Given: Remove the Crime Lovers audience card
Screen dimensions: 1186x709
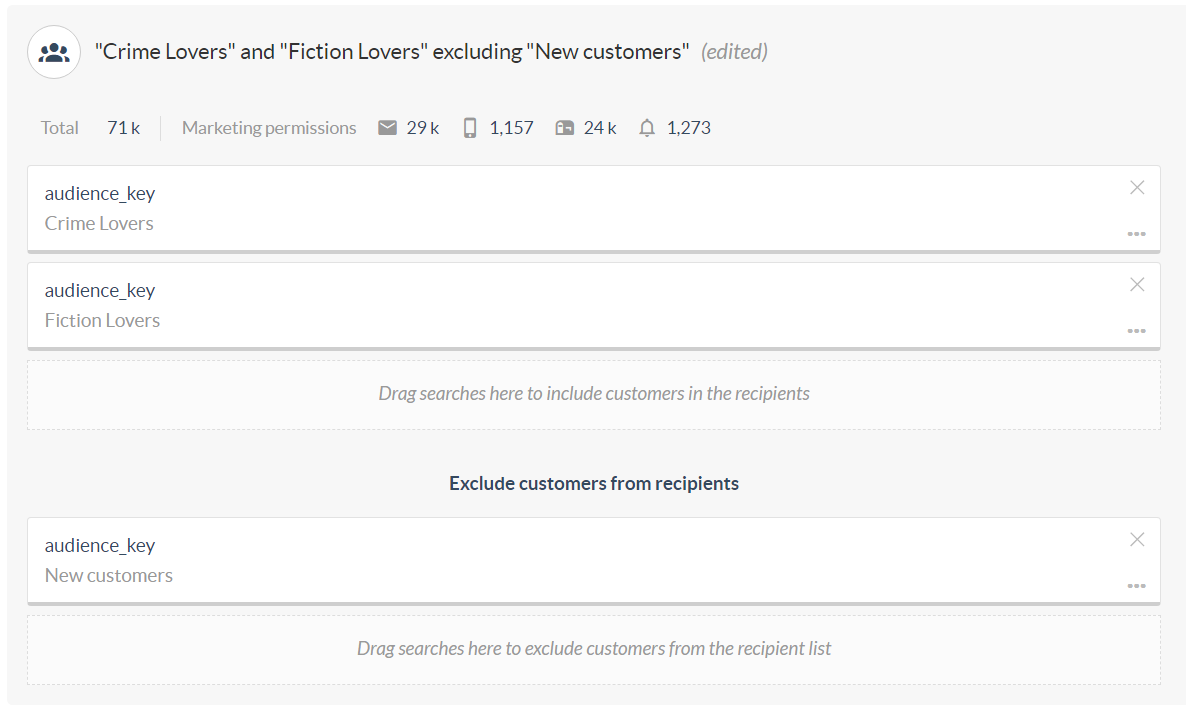Looking at the screenshot, I should tap(1137, 187).
